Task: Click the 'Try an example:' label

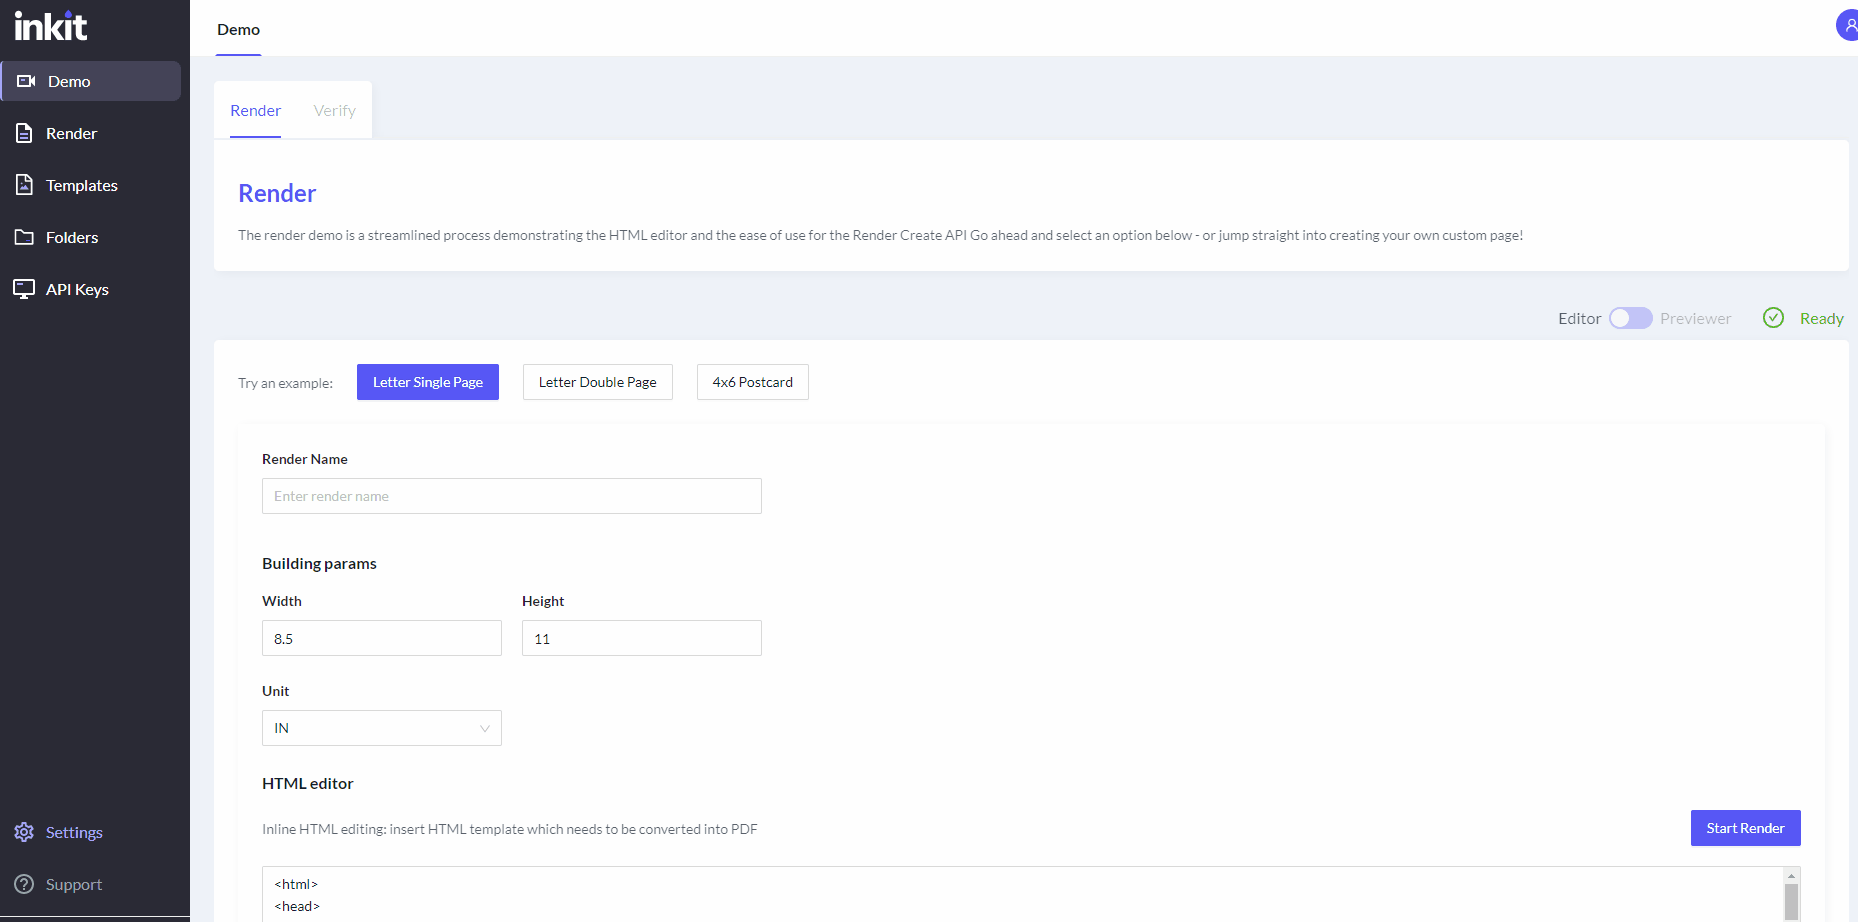Action: [285, 383]
